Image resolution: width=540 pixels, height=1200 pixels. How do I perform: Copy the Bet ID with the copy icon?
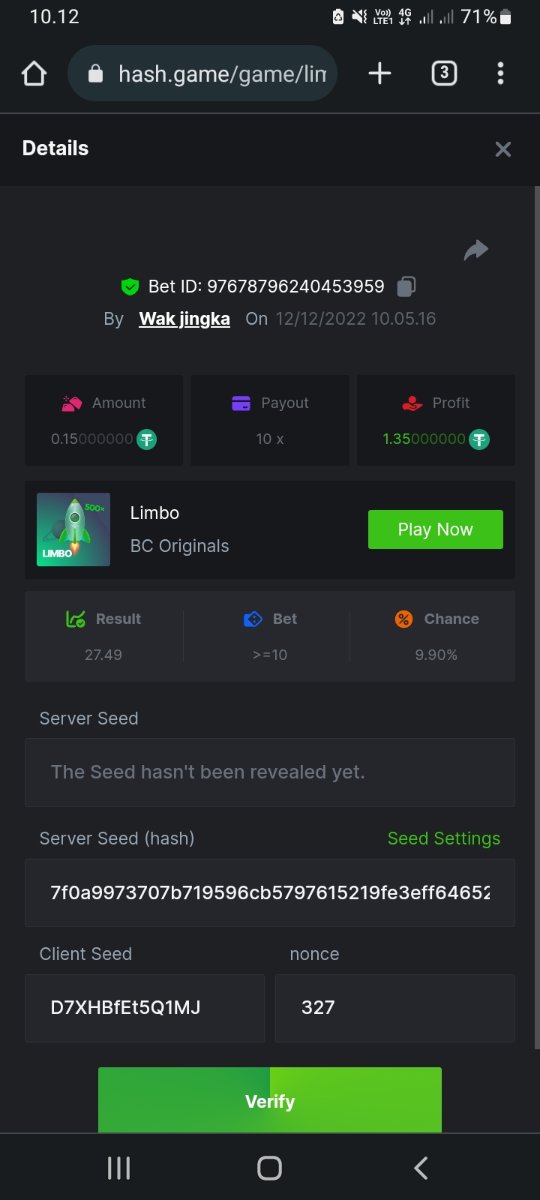pos(406,287)
